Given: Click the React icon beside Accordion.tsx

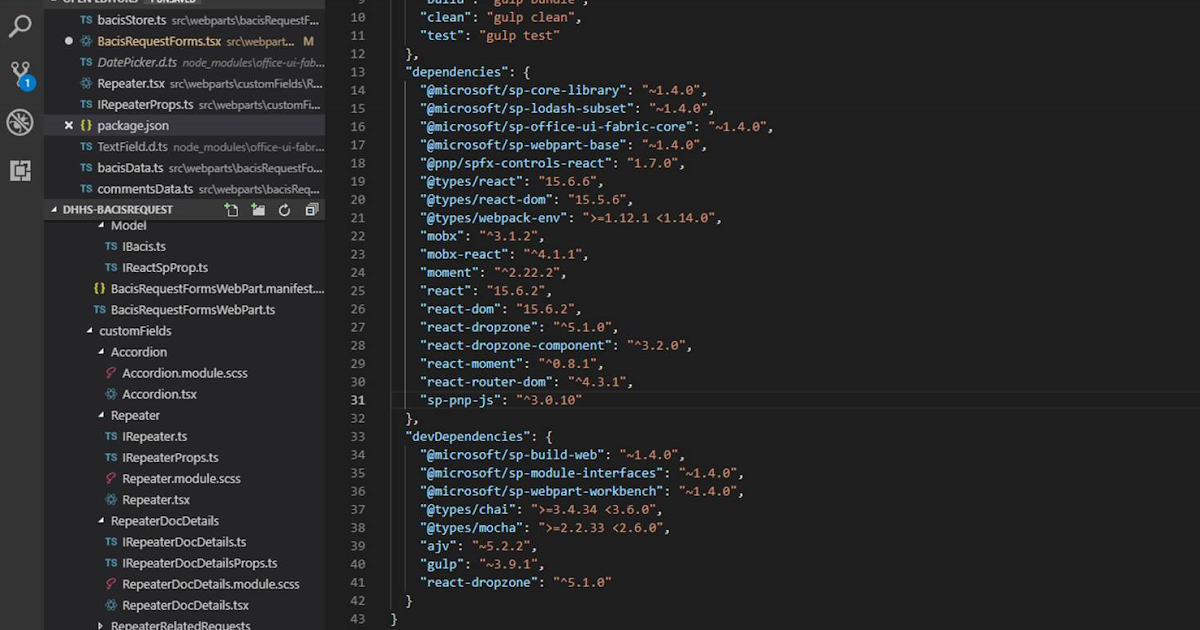Looking at the screenshot, I should (112, 394).
